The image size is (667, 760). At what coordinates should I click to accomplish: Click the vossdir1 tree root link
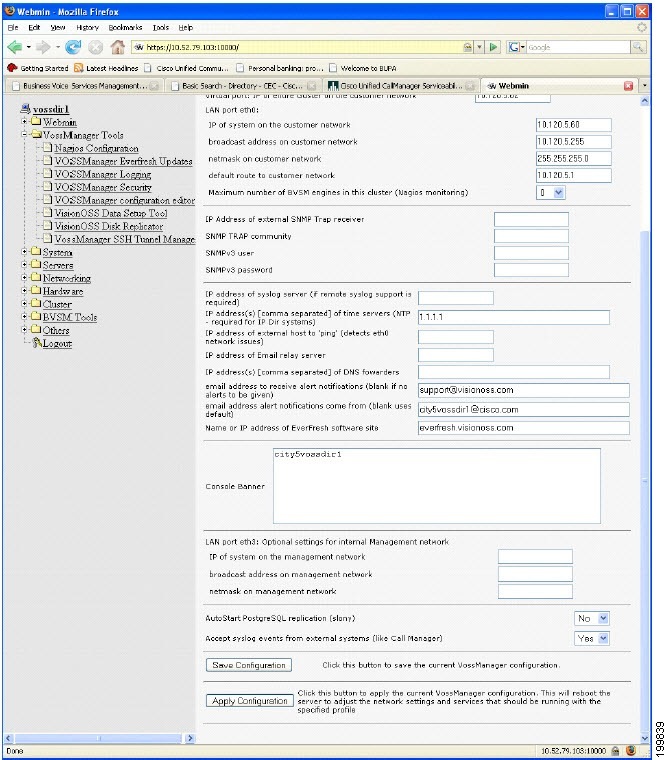pos(50,109)
